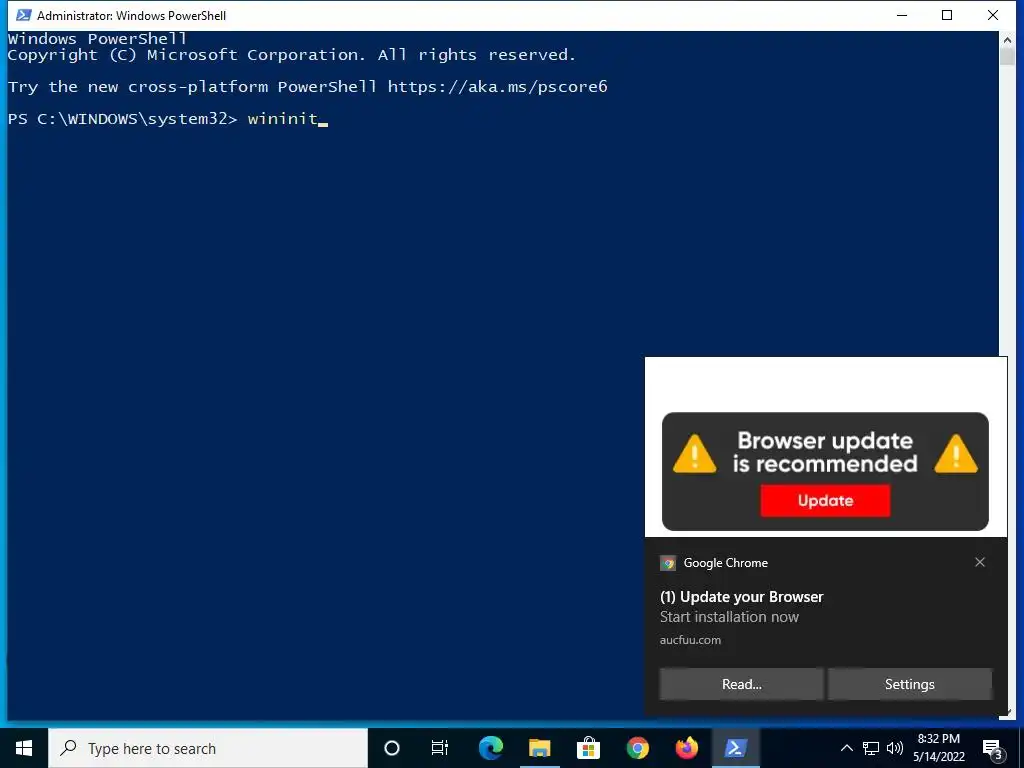The width and height of the screenshot is (1024, 768).
Task: Open Cortana circle icon on taskbar
Action: pos(391,748)
